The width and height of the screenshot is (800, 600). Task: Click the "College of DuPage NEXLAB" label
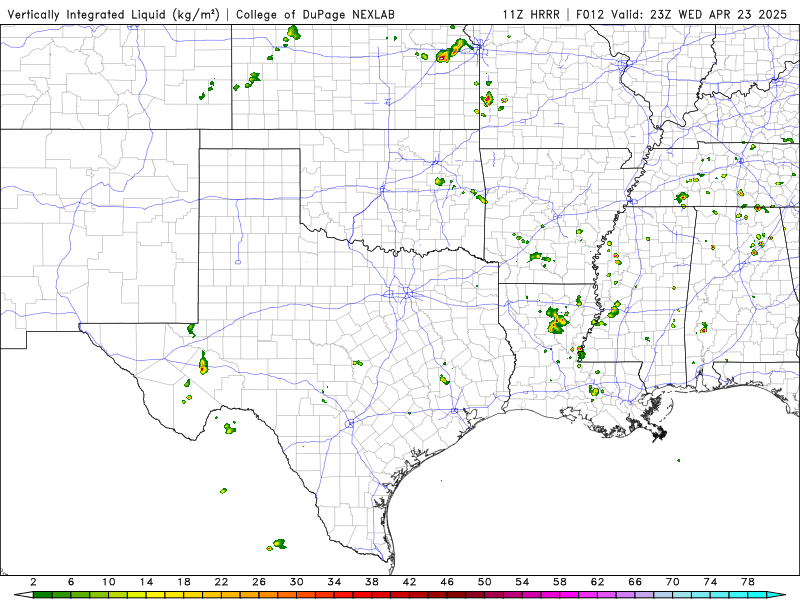pos(315,14)
